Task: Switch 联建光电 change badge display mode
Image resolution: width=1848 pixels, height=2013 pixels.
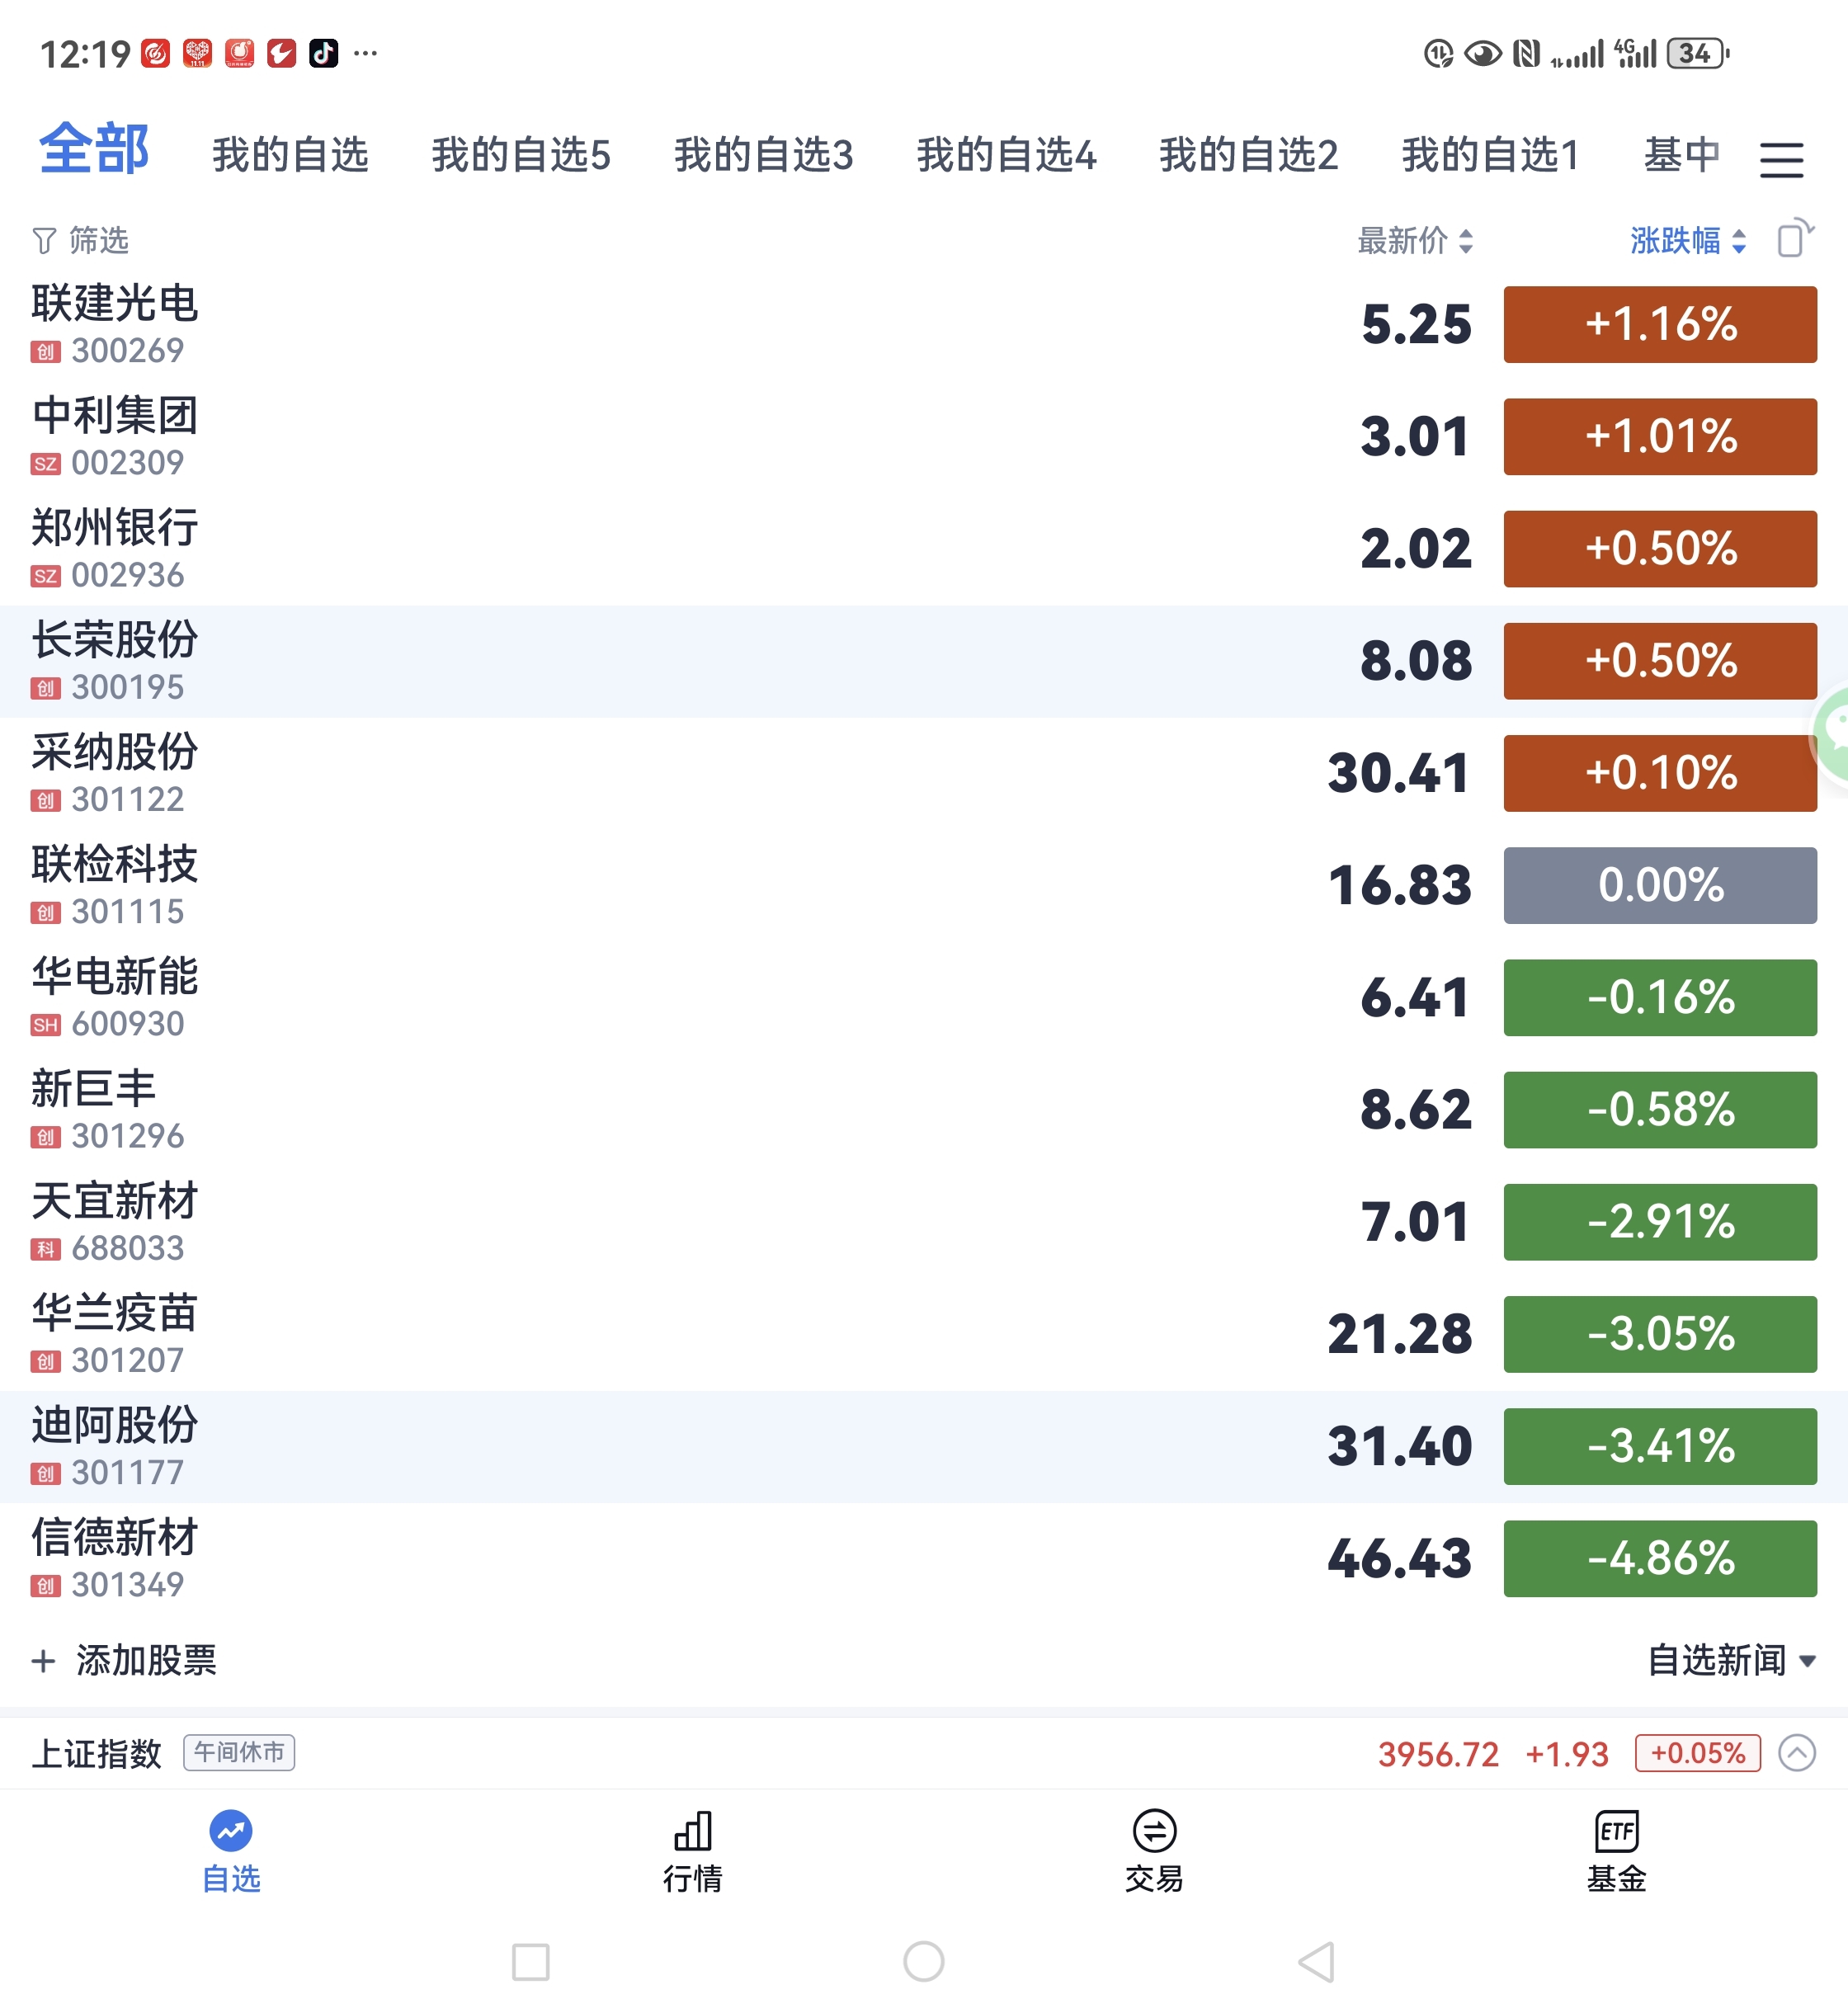Action: tap(1659, 325)
